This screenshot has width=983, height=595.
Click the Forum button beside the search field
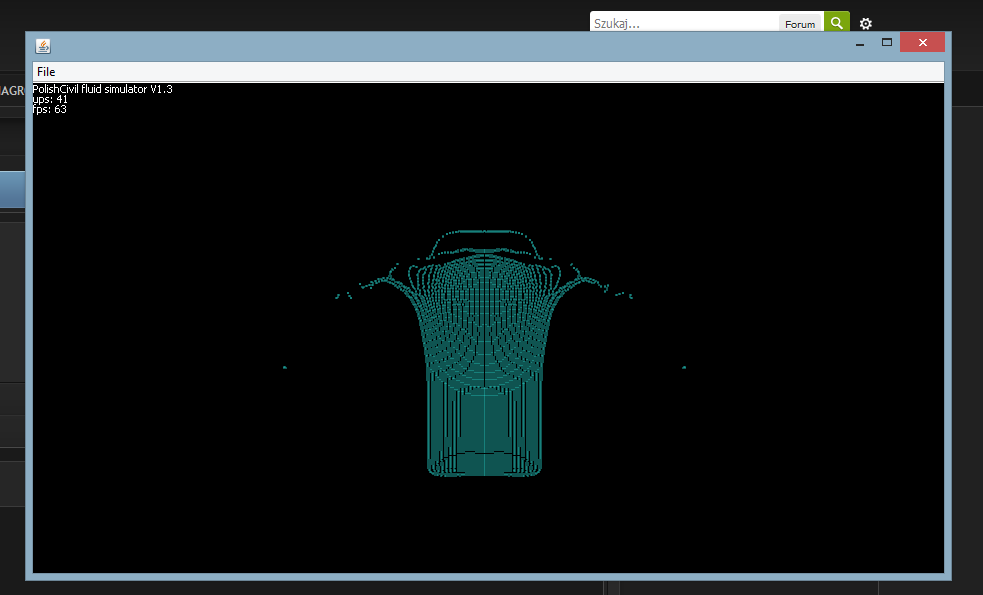click(800, 24)
